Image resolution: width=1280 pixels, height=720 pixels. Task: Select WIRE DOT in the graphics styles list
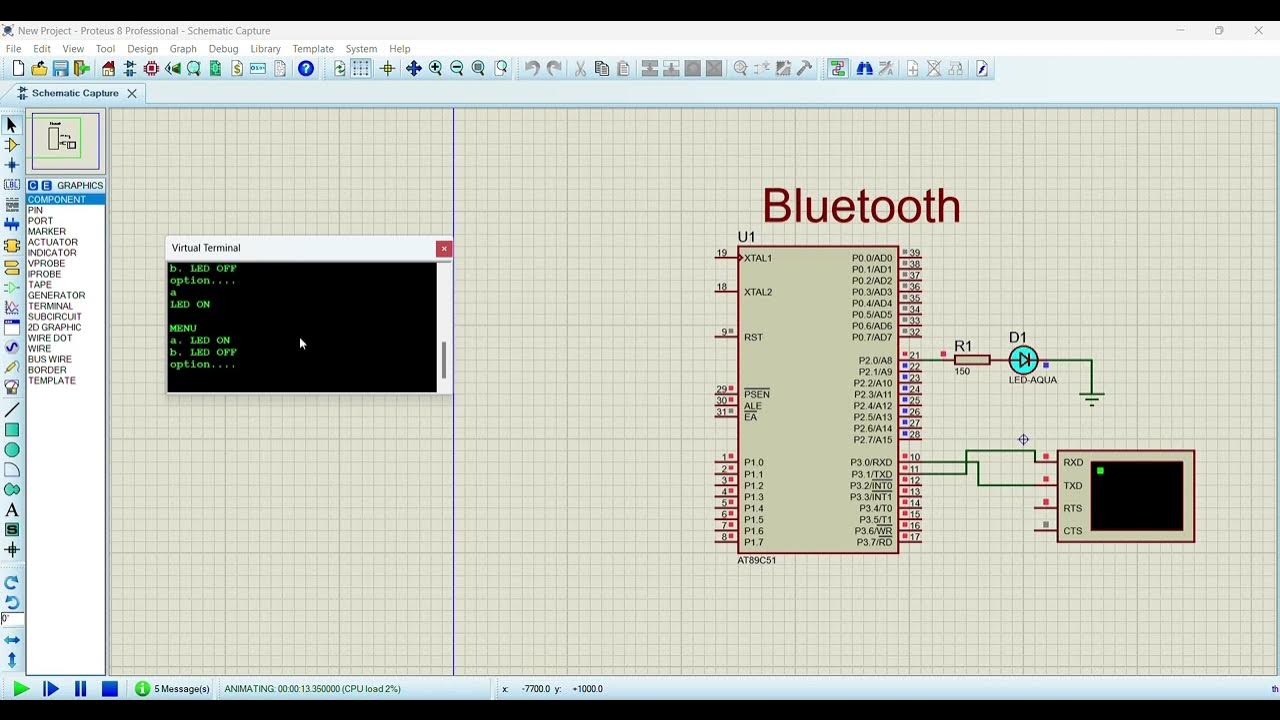pyautogui.click(x=65, y=338)
